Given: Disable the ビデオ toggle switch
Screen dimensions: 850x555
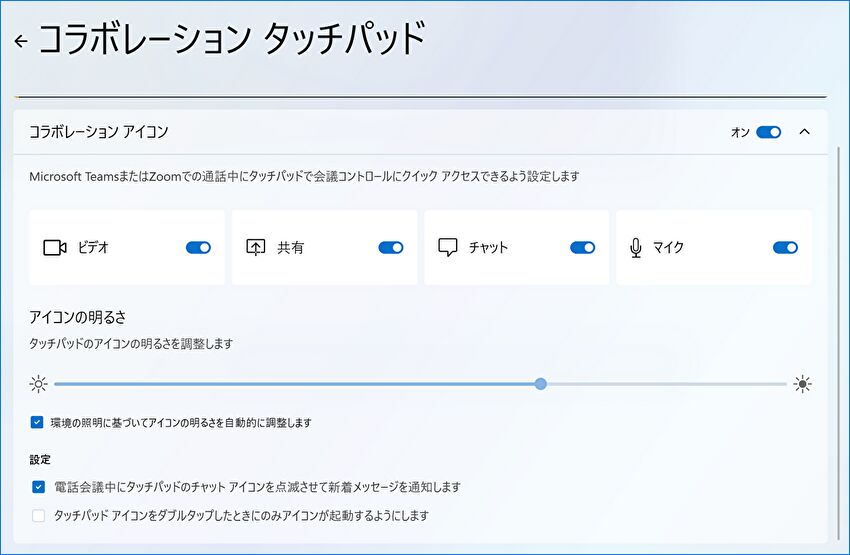Looking at the screenshot, I should [x=198, y=248].
